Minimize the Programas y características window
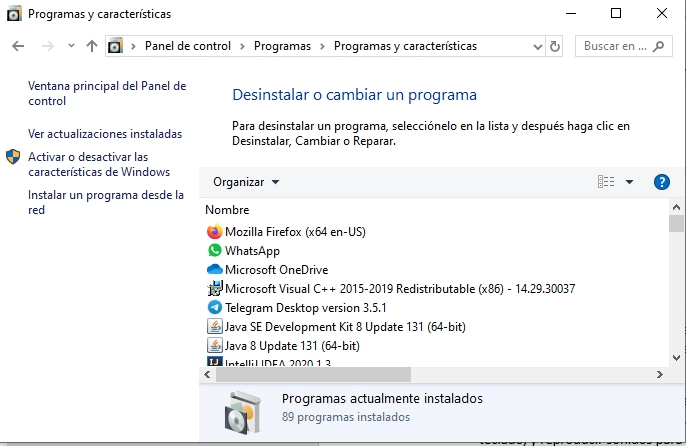This screenshot has height=446, width=686. pyautogui.click(x=571, y=14)
